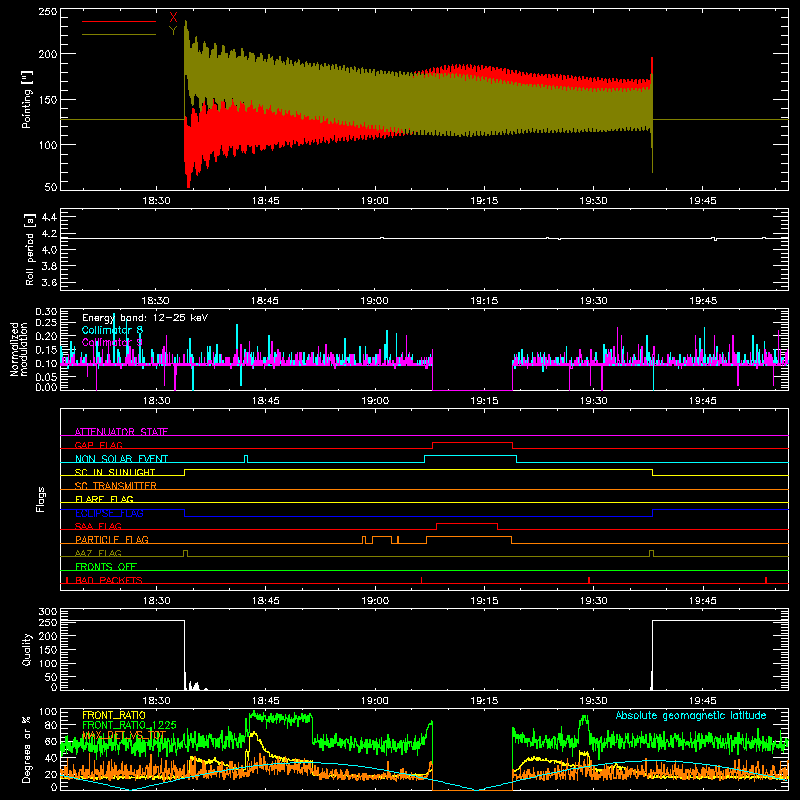Click the 19:00 time label under Roll period plot
800x800 pixels.
pos(374,301)
